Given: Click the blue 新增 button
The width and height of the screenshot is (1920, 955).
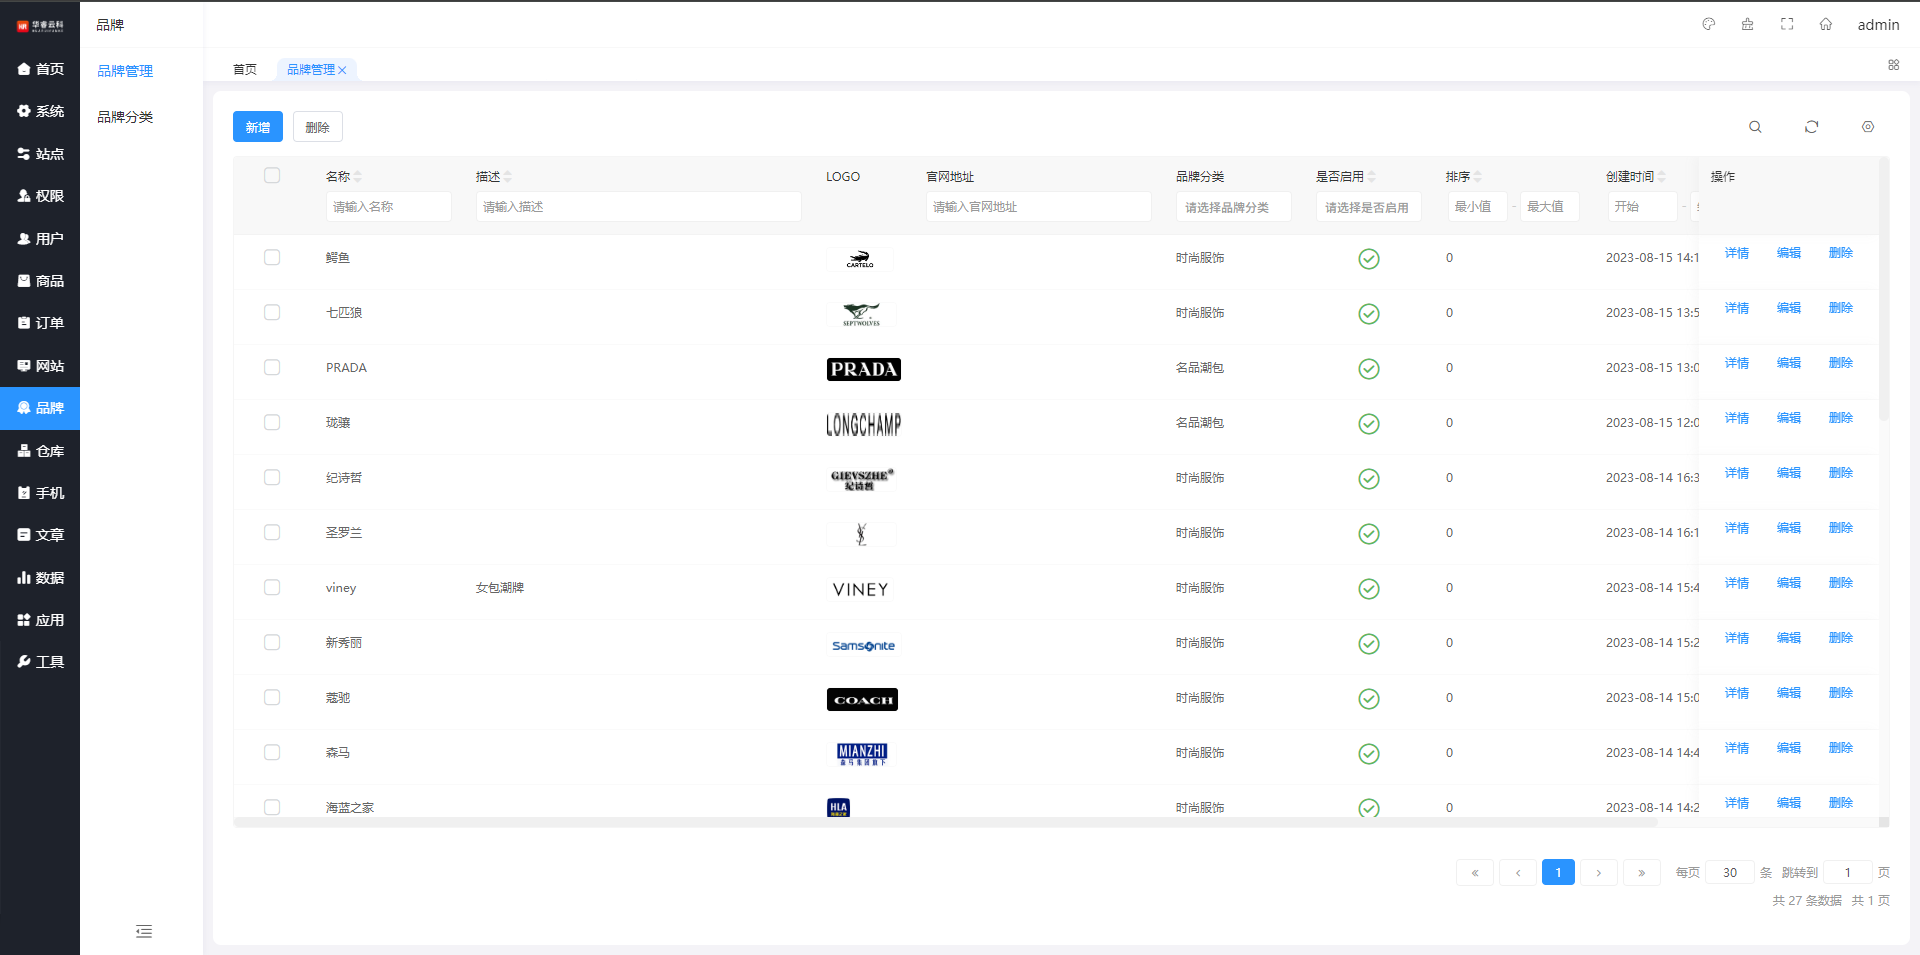Looking at the screenshot, I should [x=257, y=127].
